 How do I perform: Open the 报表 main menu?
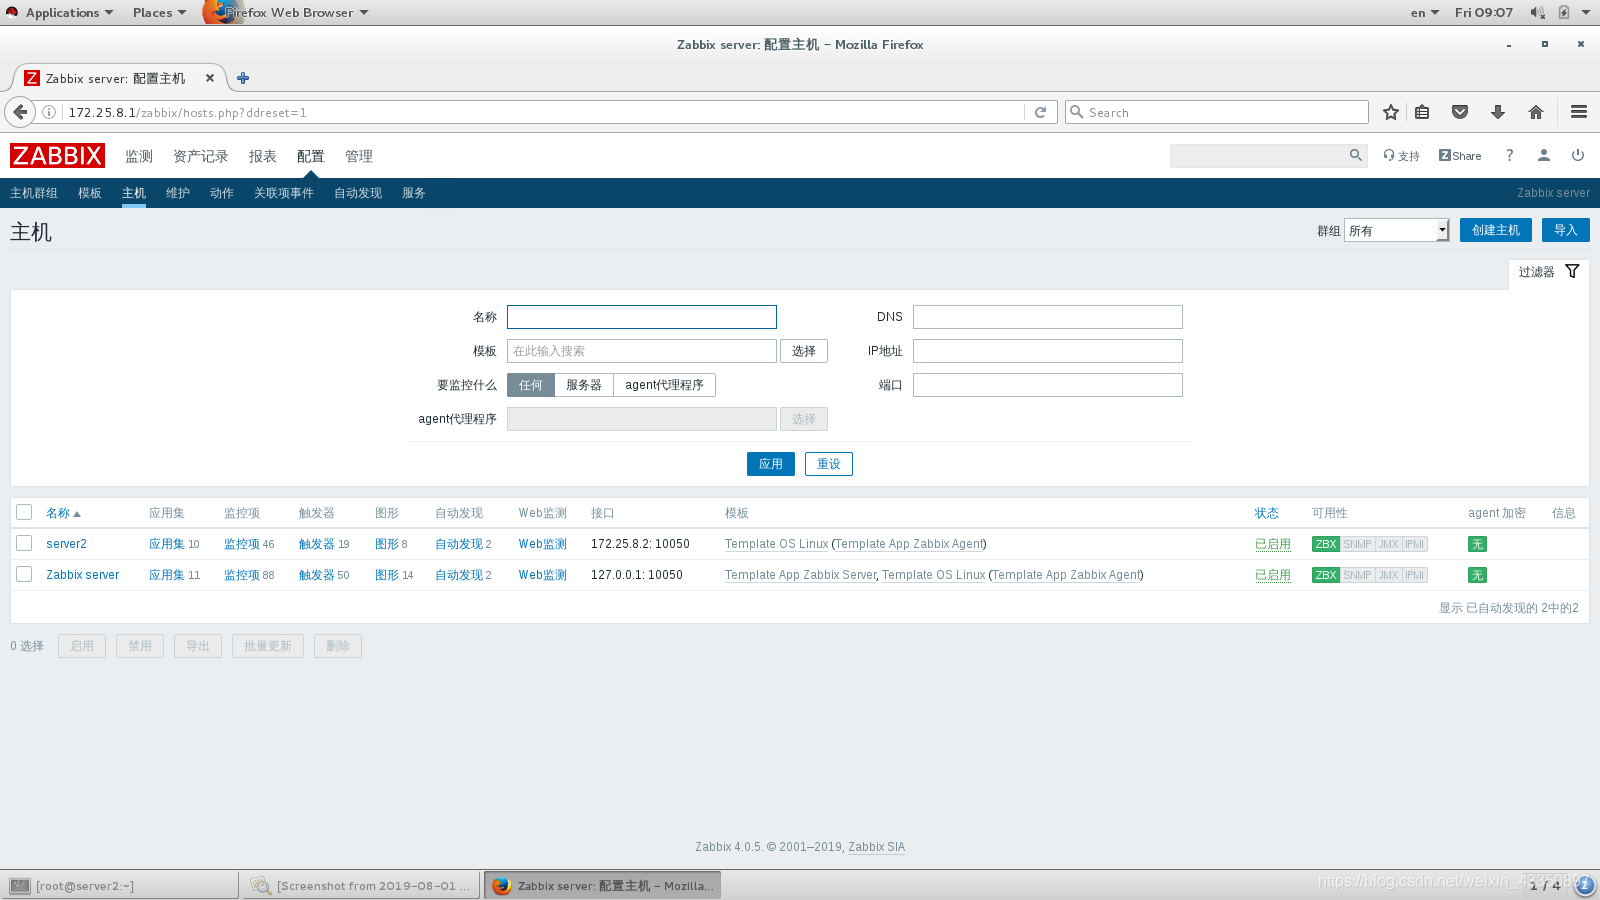click(x=263, y=156)
